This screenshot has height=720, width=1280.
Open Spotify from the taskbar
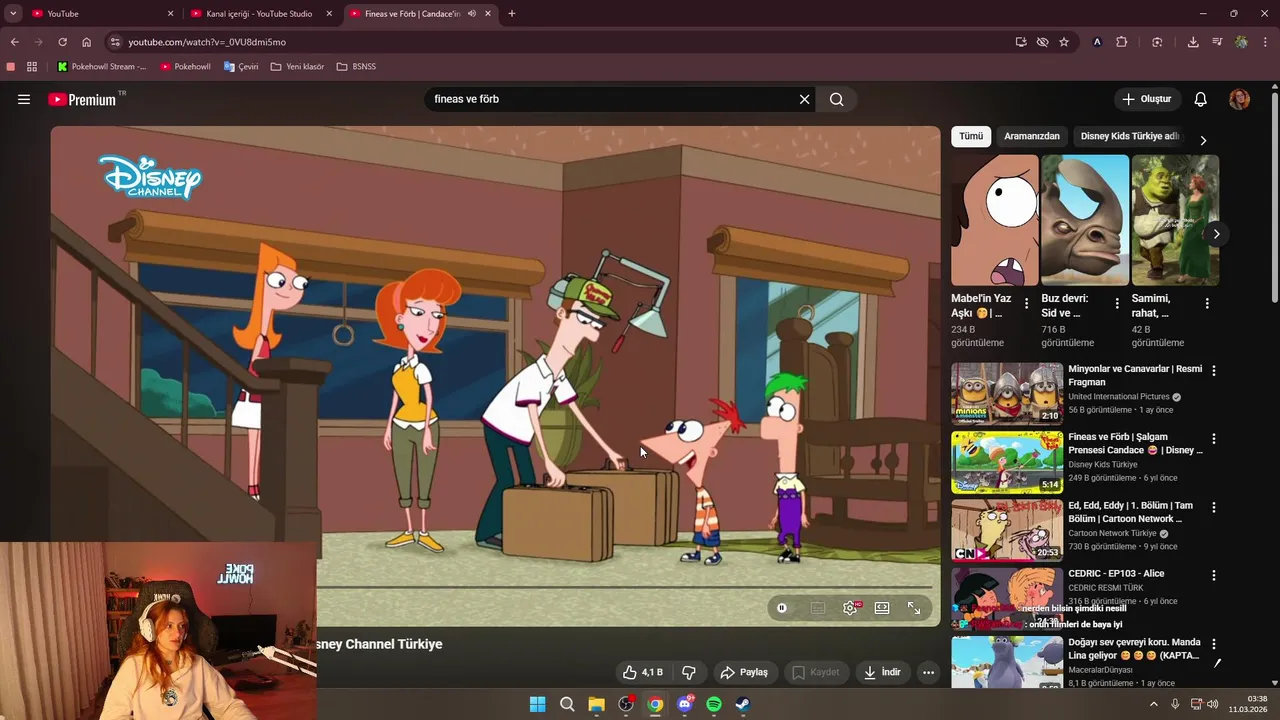click(x=714, y=704)
